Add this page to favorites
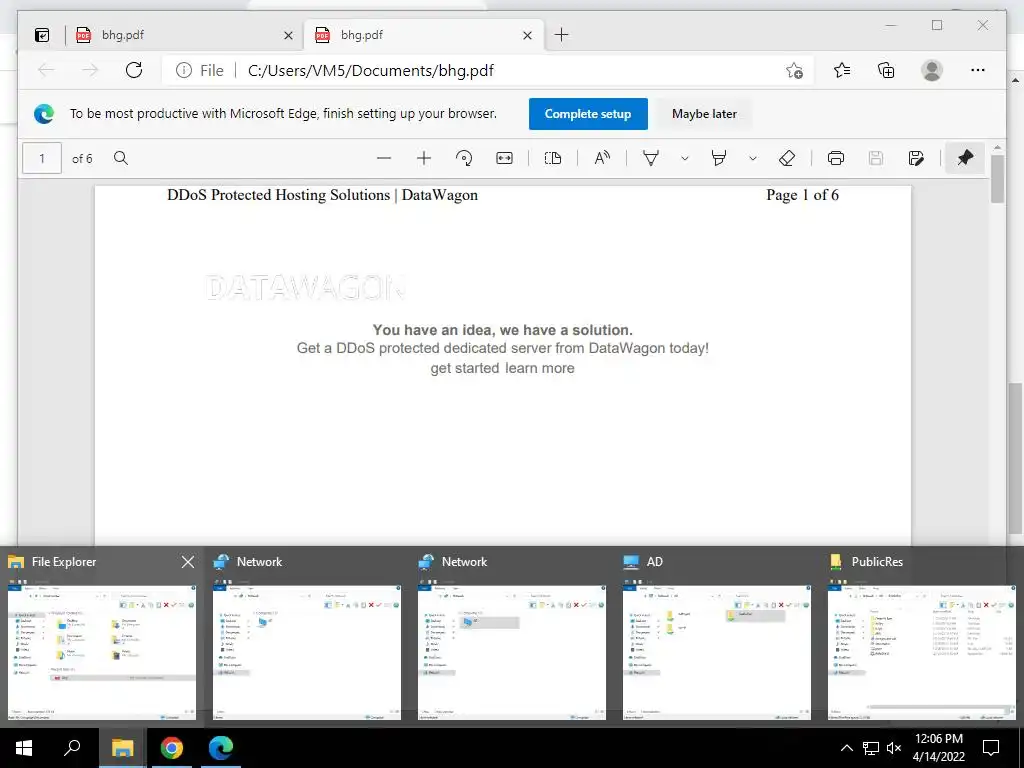The image size is (1024, 768). click(794, 70)
